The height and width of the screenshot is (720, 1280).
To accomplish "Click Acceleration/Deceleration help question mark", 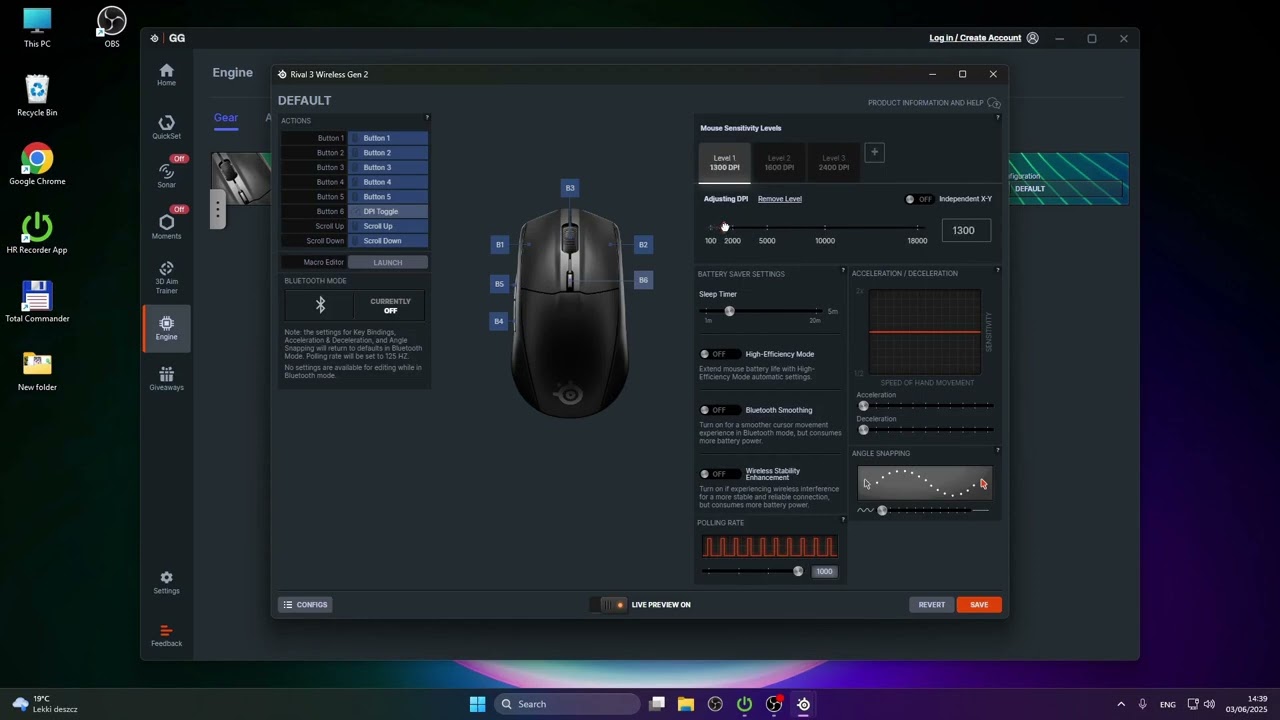I will pyautogui.click(x=997, y=270).
